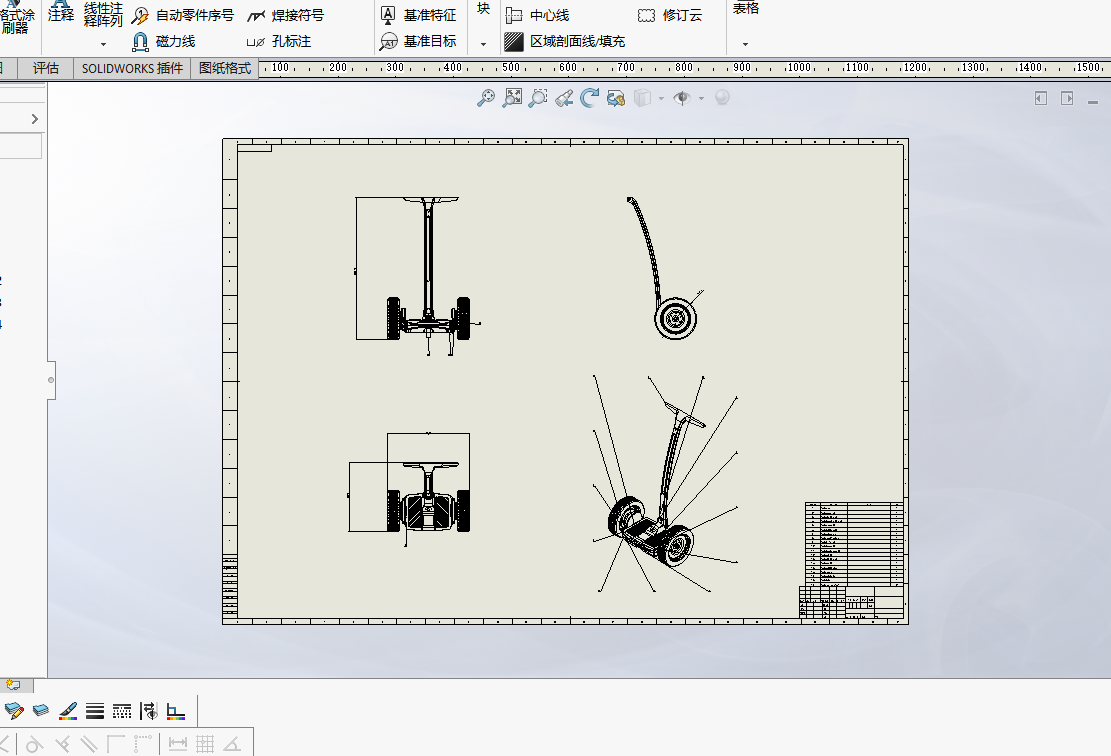
Task: Click the Datum Target (基准目标) tool
Action: [x=418, y=42]
